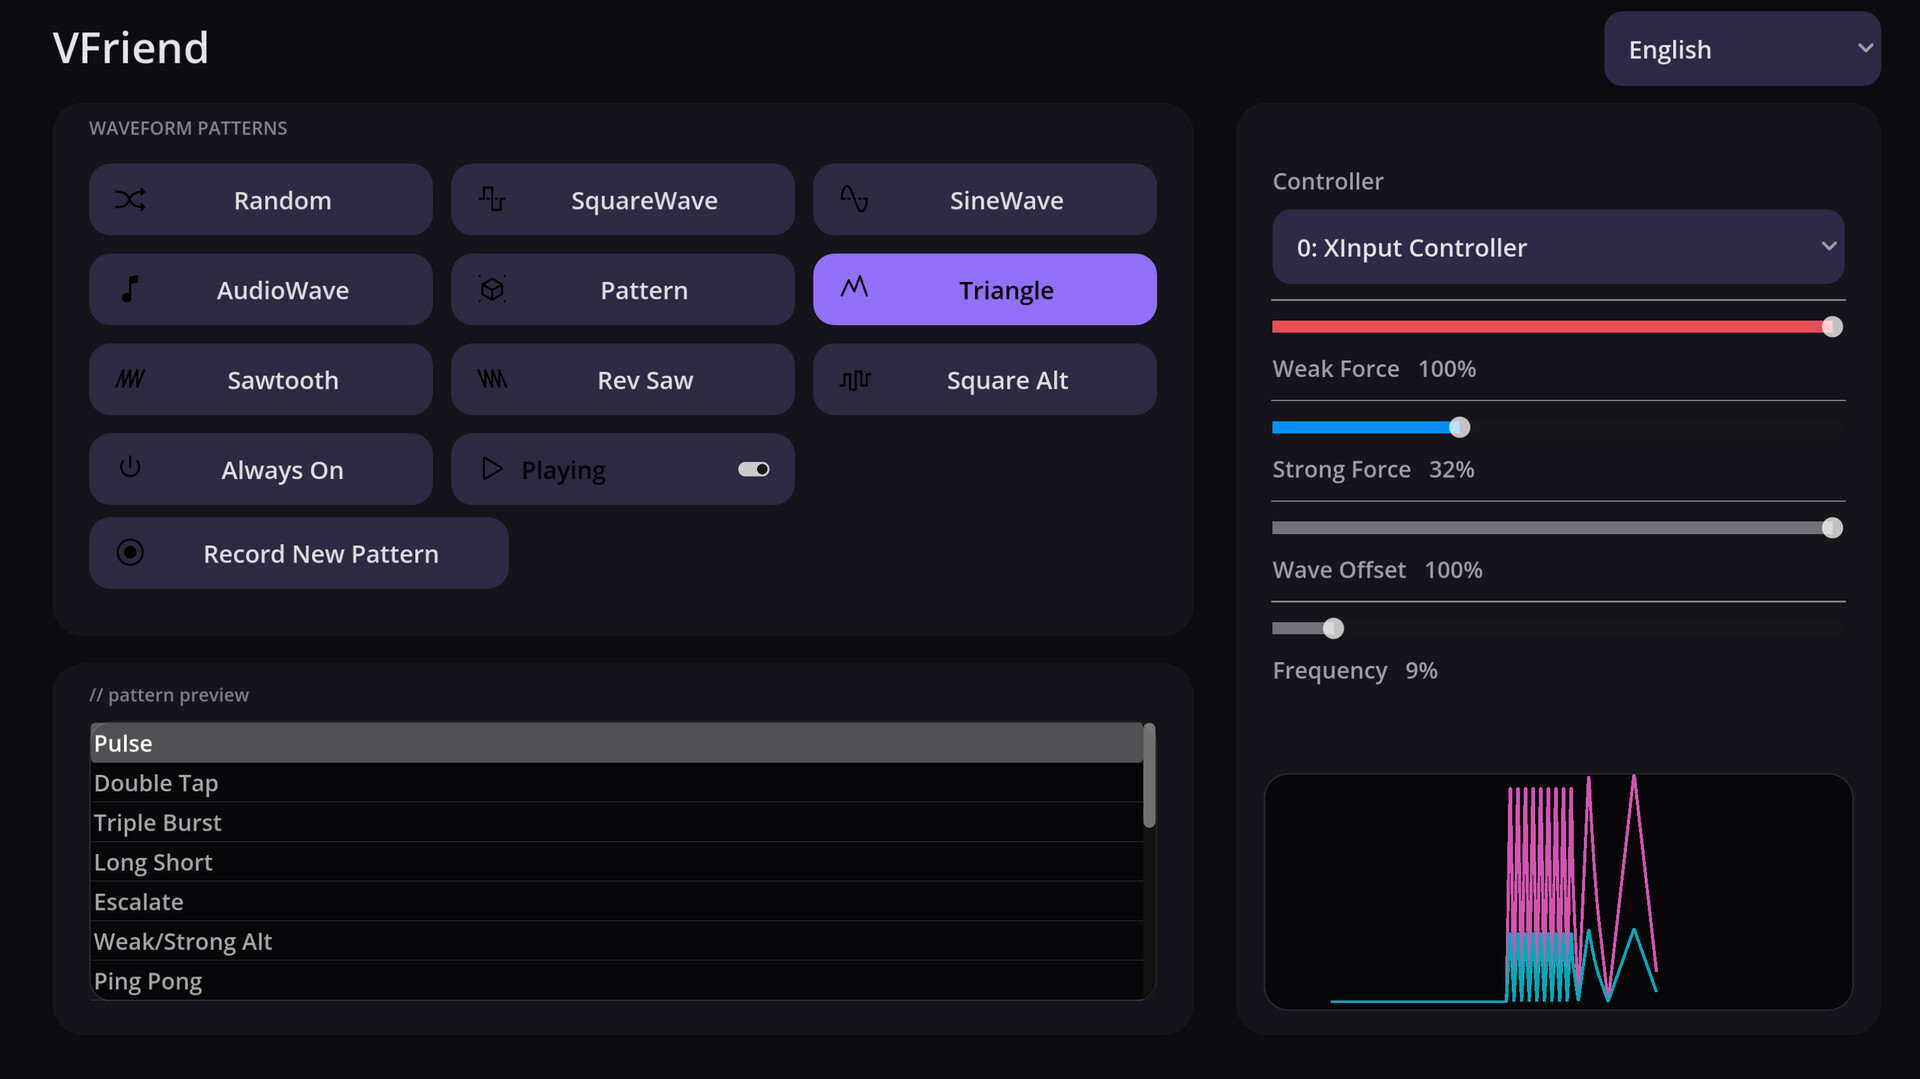The height and width of the screenshot is (1079, 1920).
Task: Click the Sawtooth wave icon
Action: tap(130, 379)
